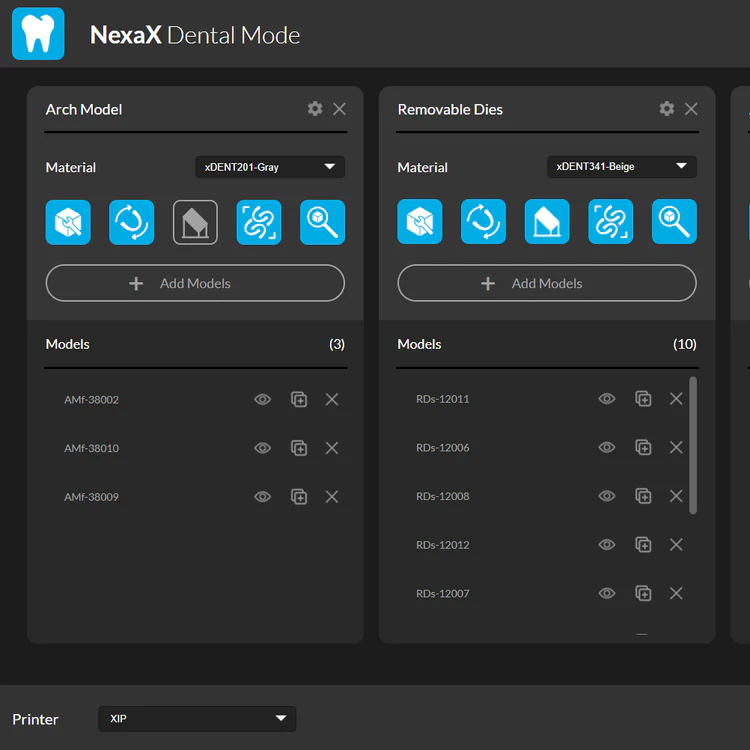Toggle visibility of RDs-12011
The height and width of the screenshot is (750, 750).
pos(607,399)
